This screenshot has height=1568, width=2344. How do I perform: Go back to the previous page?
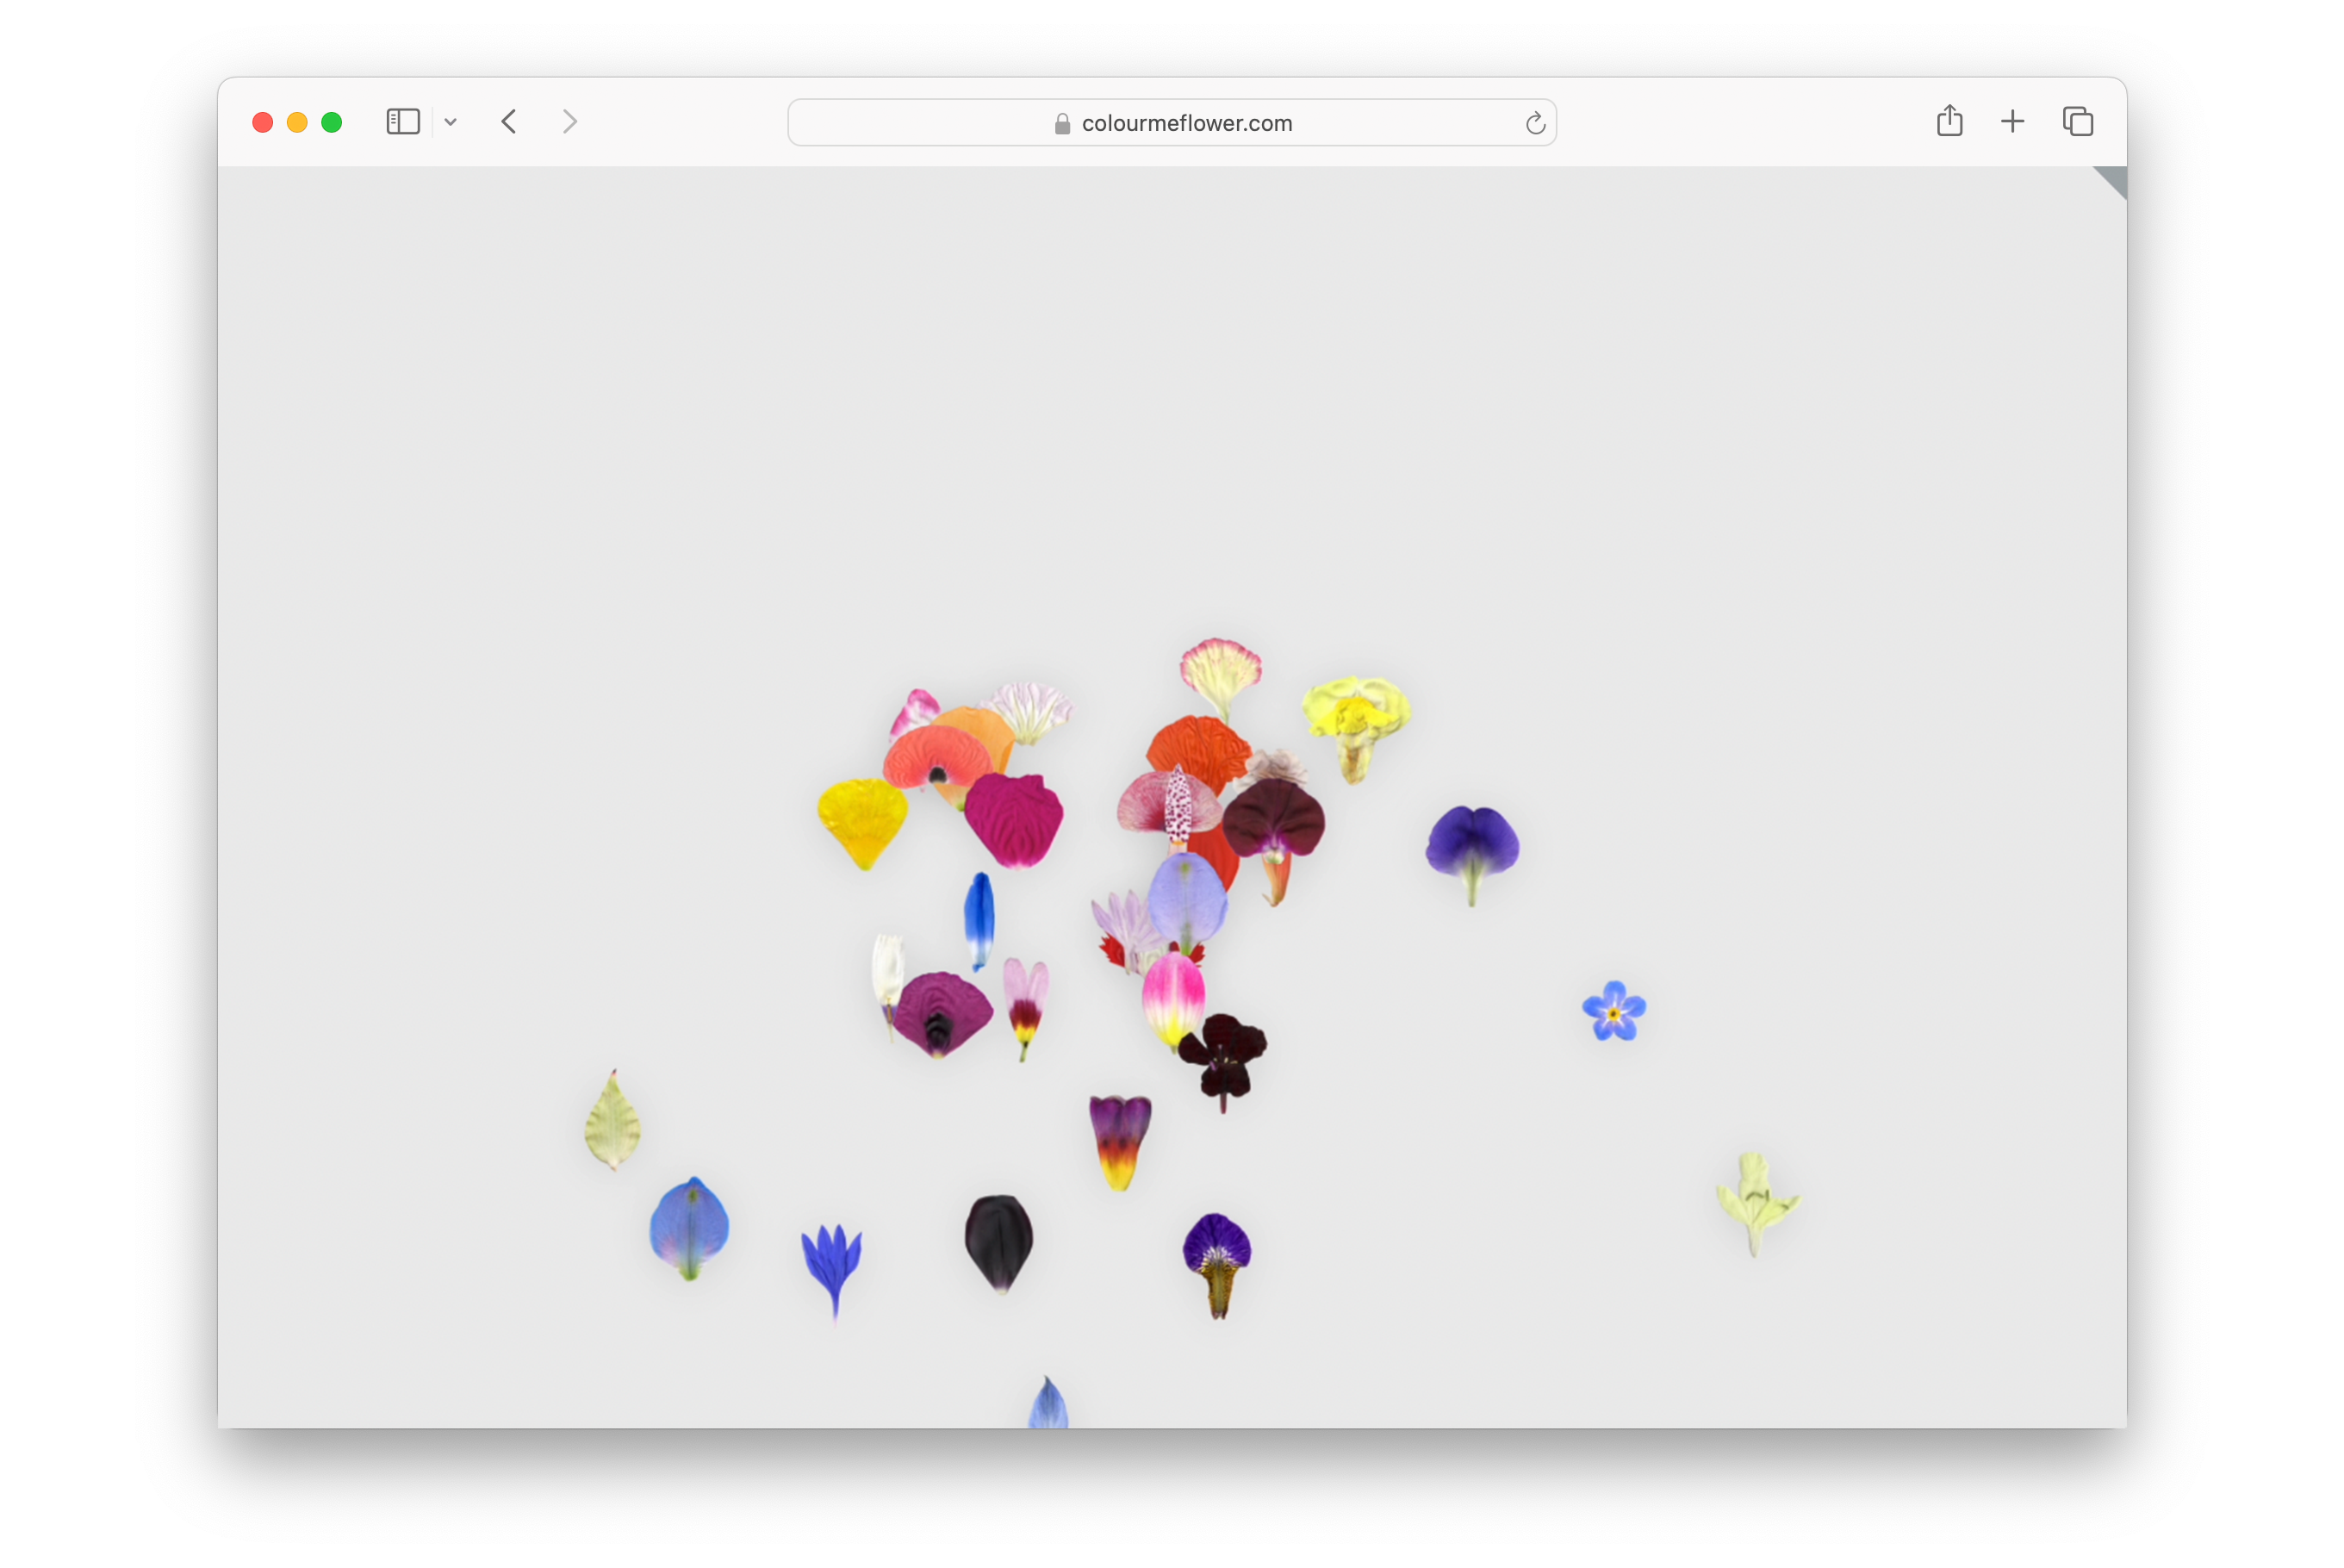pos(509,122)
